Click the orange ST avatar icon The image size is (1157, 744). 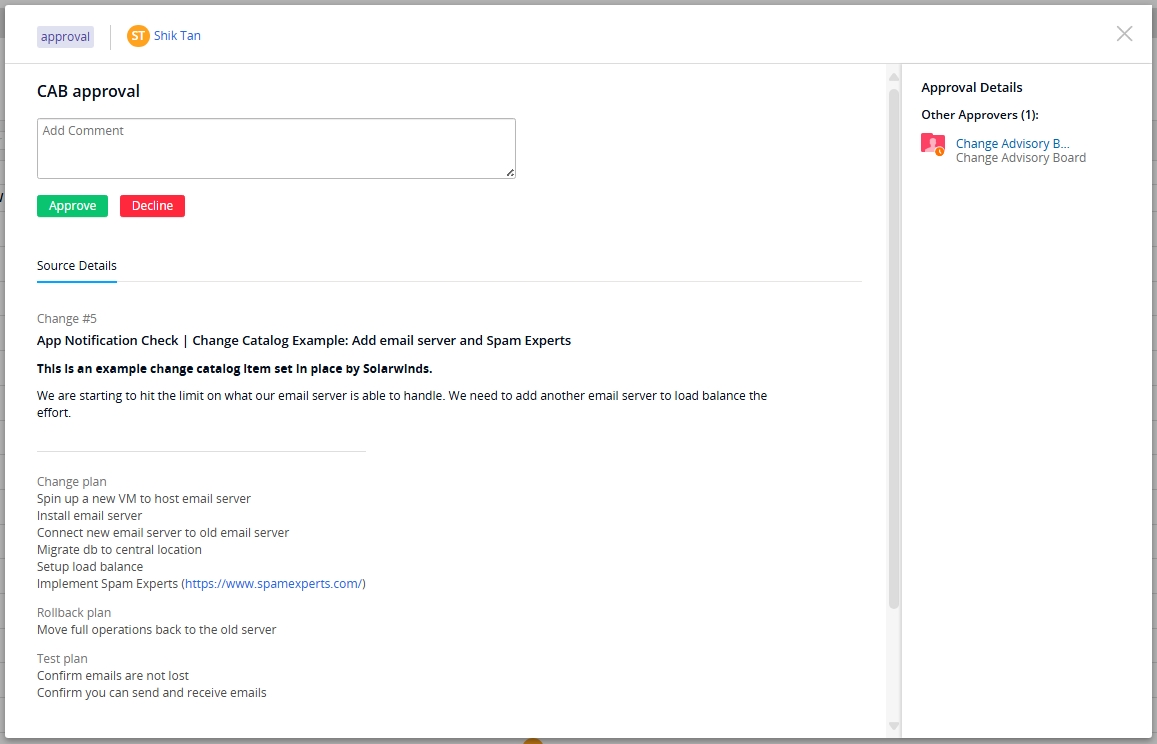coord(138,36)
